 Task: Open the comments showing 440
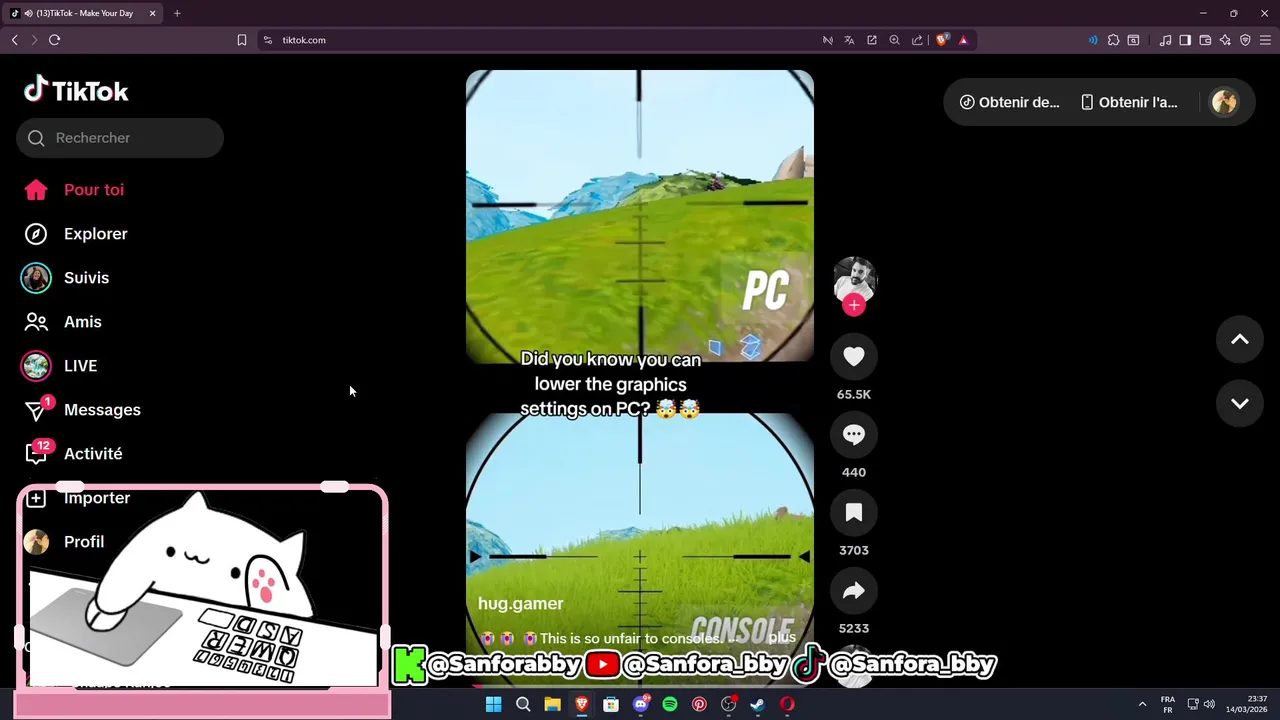click(x=853, y=434)
